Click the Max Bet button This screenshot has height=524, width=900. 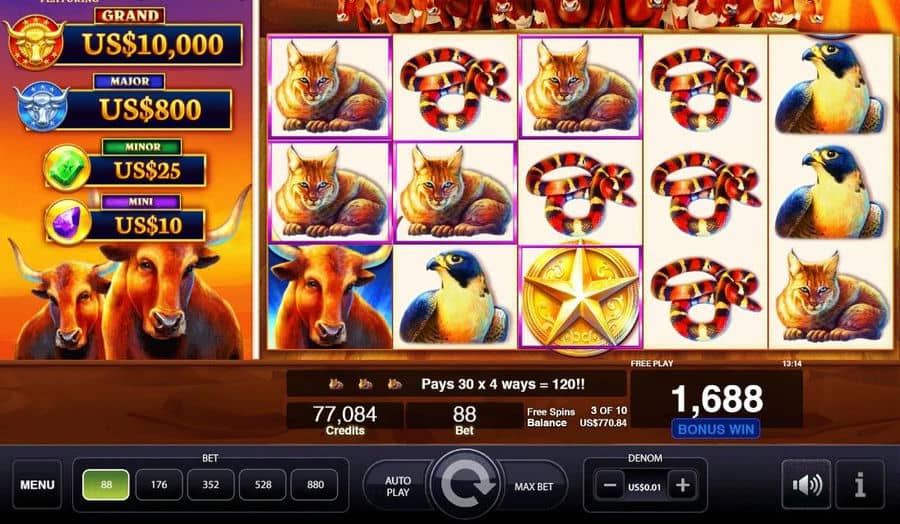[533, 486]
